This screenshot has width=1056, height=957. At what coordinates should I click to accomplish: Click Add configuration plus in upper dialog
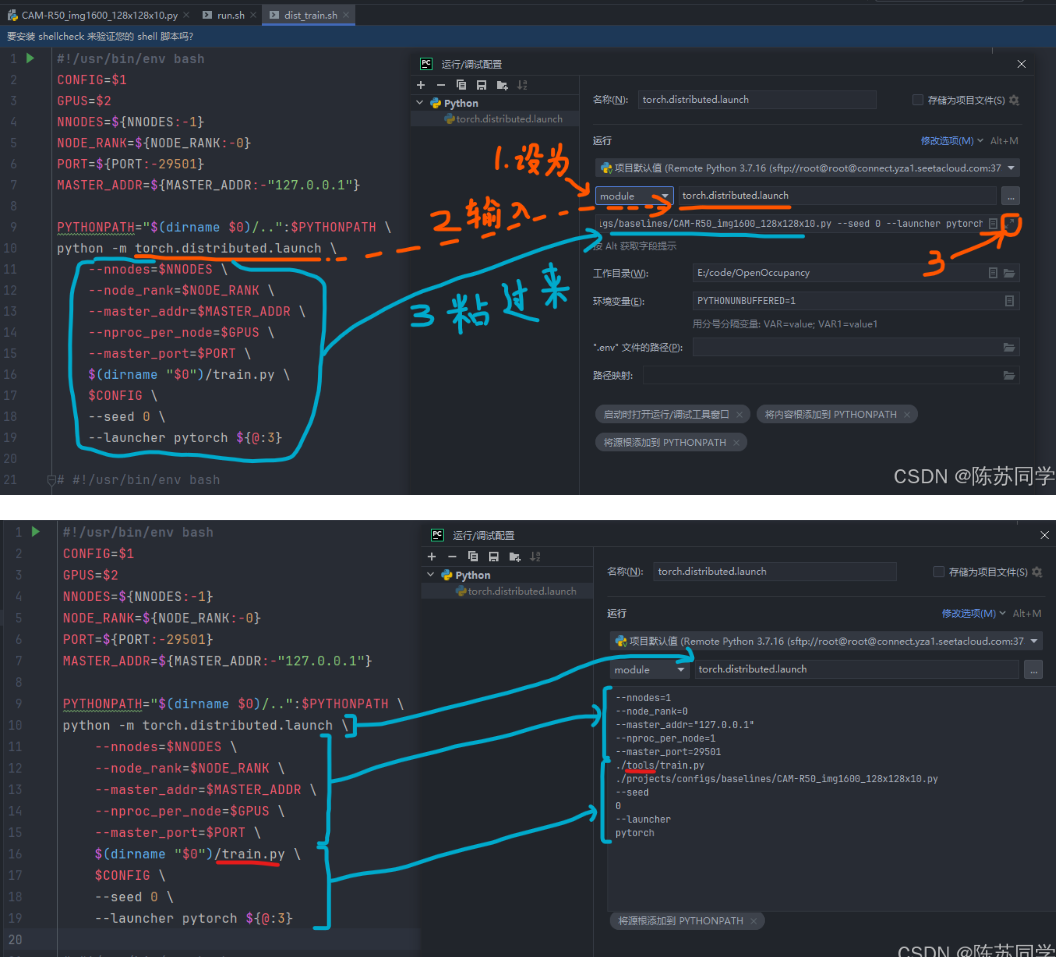click(x=421, y=85)
